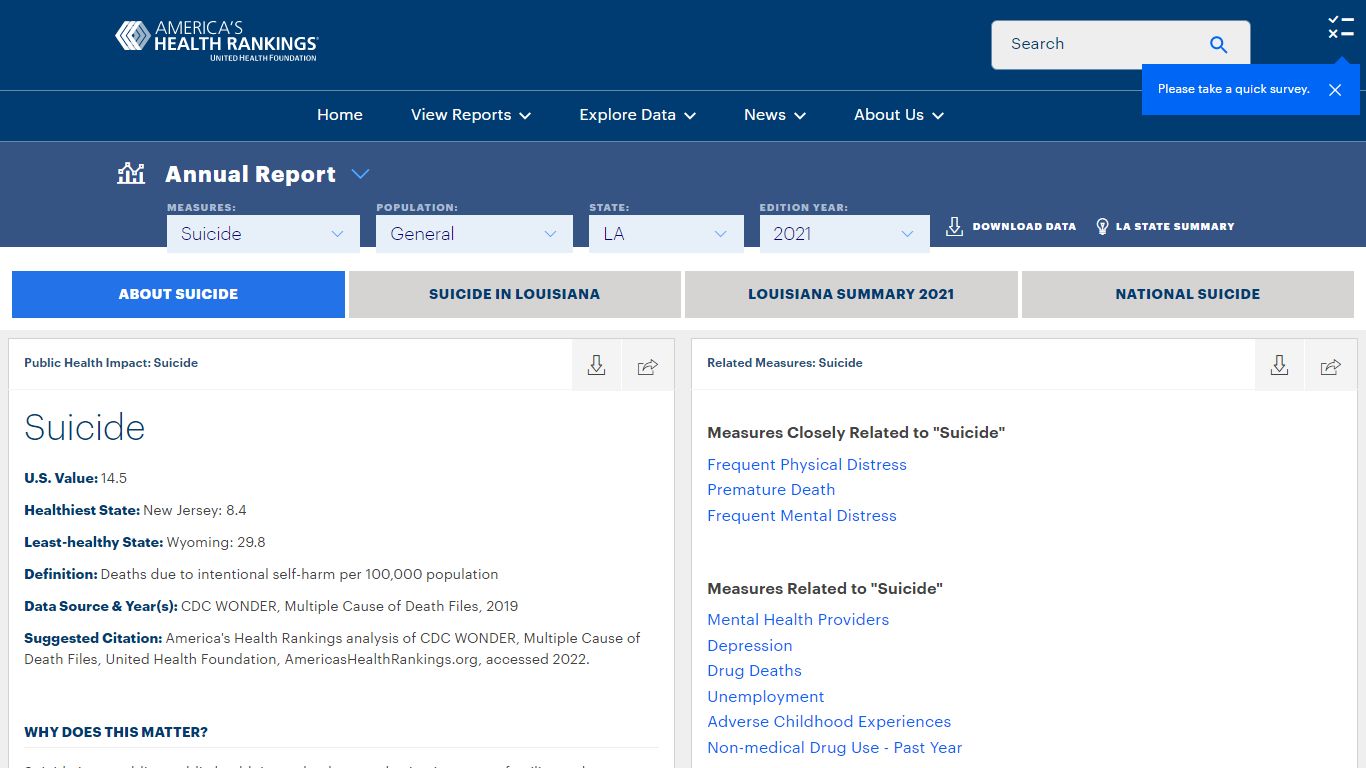Open the checklist menu icon in the top corner
The width and height of the screenshot is (1366, 768).
(x=1340, y=27)
